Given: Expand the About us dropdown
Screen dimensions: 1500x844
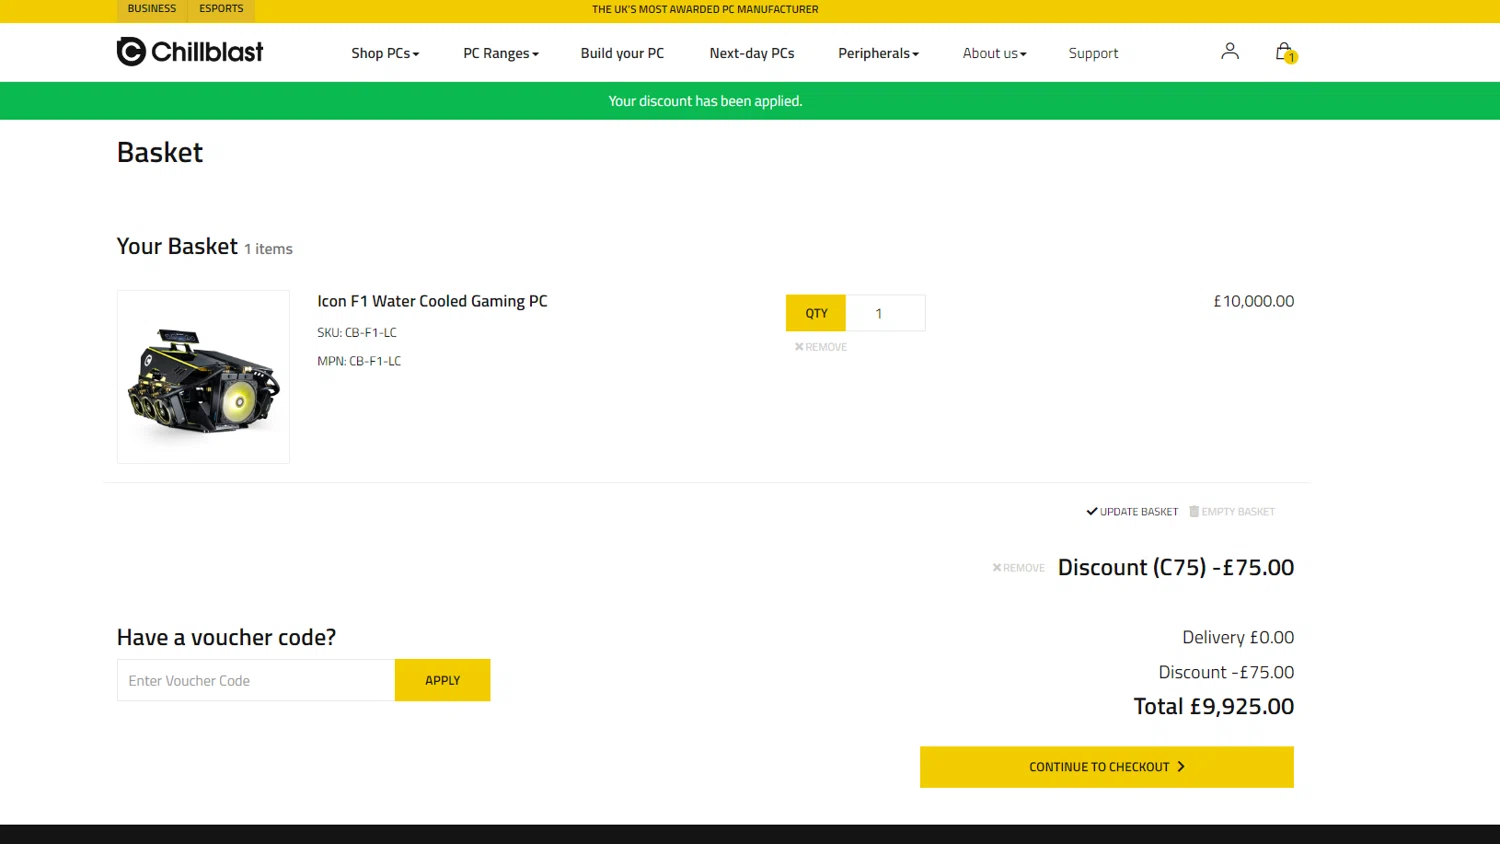Looking at the screenshot, I should [994, 53].
